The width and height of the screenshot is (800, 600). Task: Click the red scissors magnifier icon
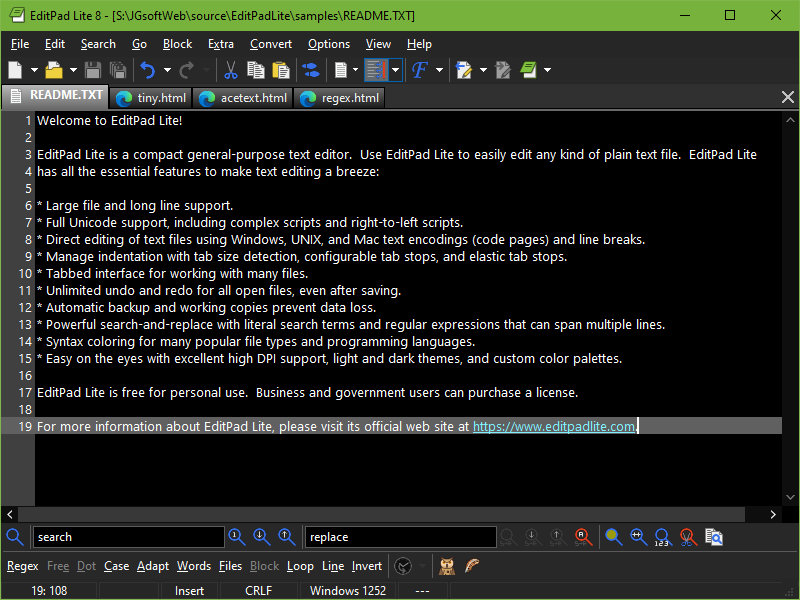[x=688, y=537]
